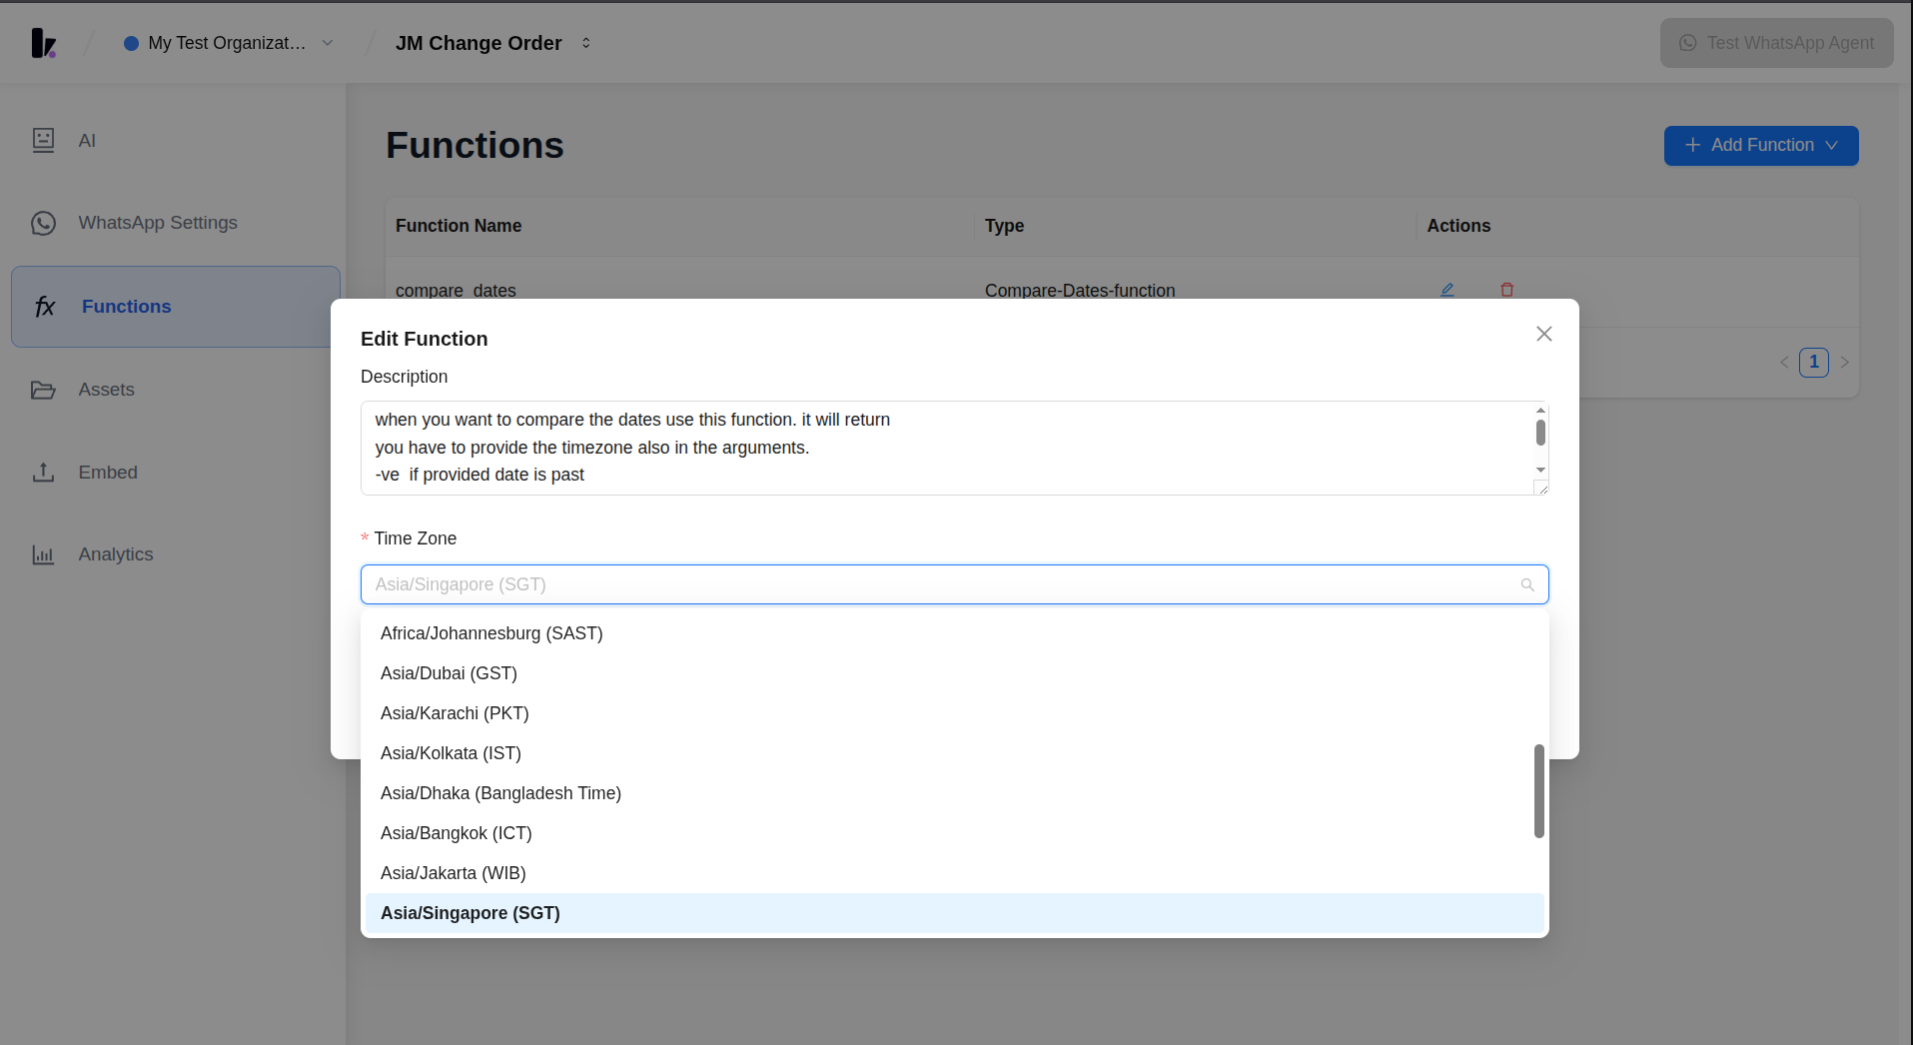
Task: Click the Embed upload icon
Action: pyautogui.click(x=43, y=472)
